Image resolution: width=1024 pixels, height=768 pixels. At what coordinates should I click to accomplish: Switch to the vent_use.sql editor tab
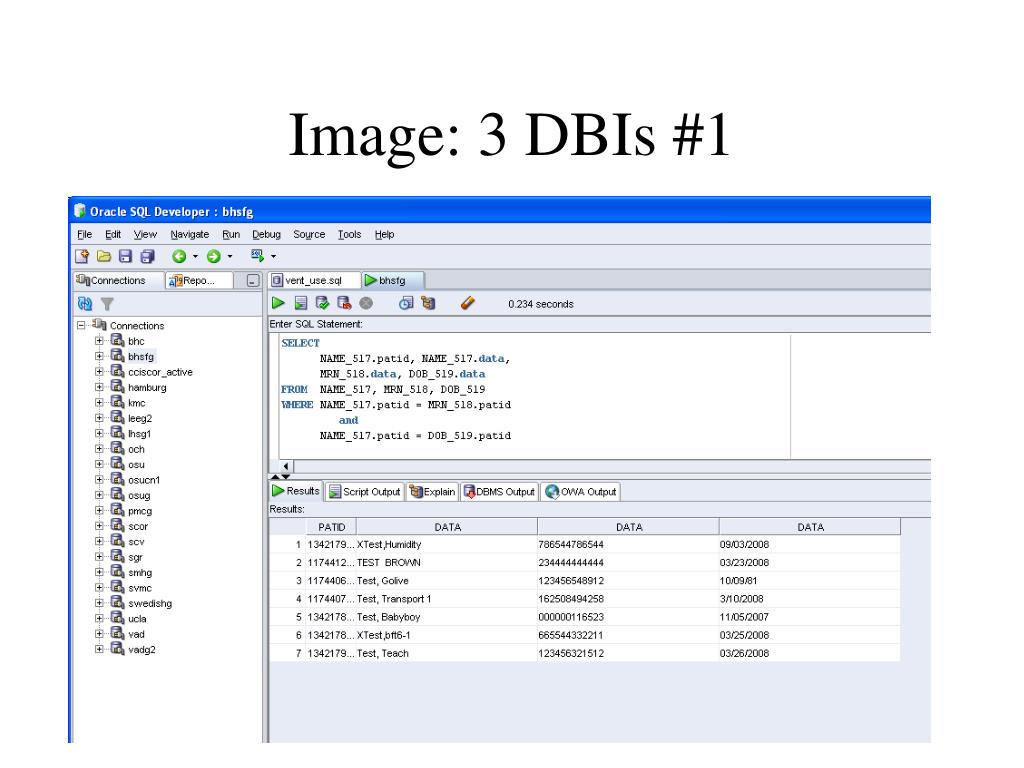point(314,281)
